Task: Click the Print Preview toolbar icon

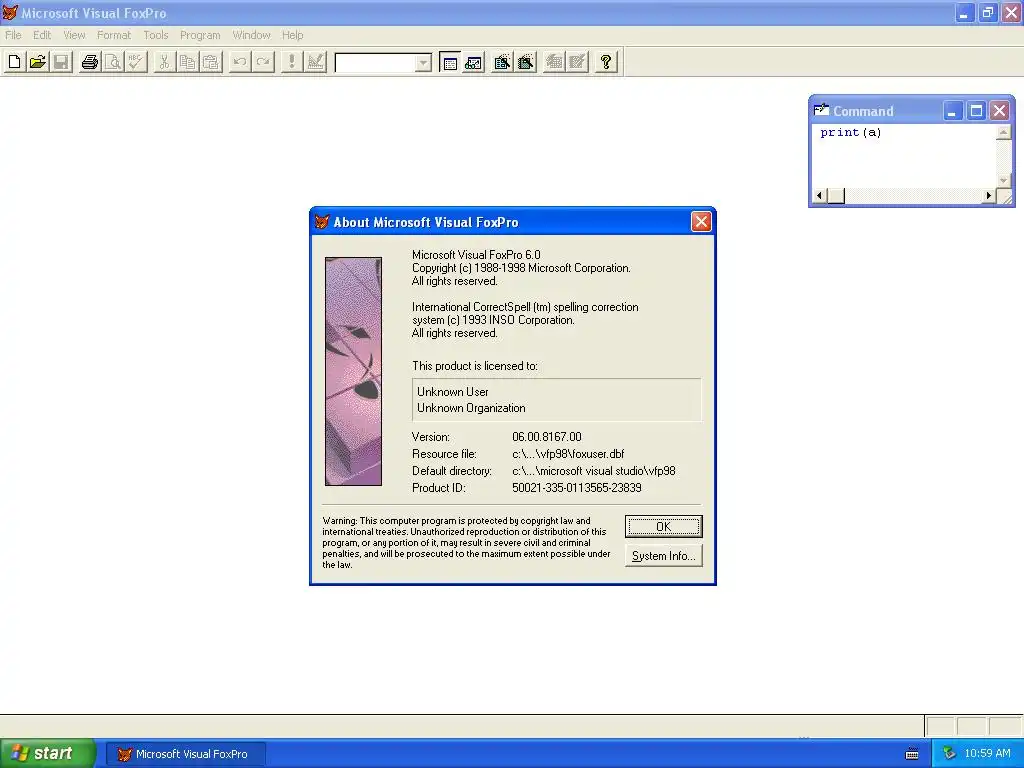Action: click(113, 62)
